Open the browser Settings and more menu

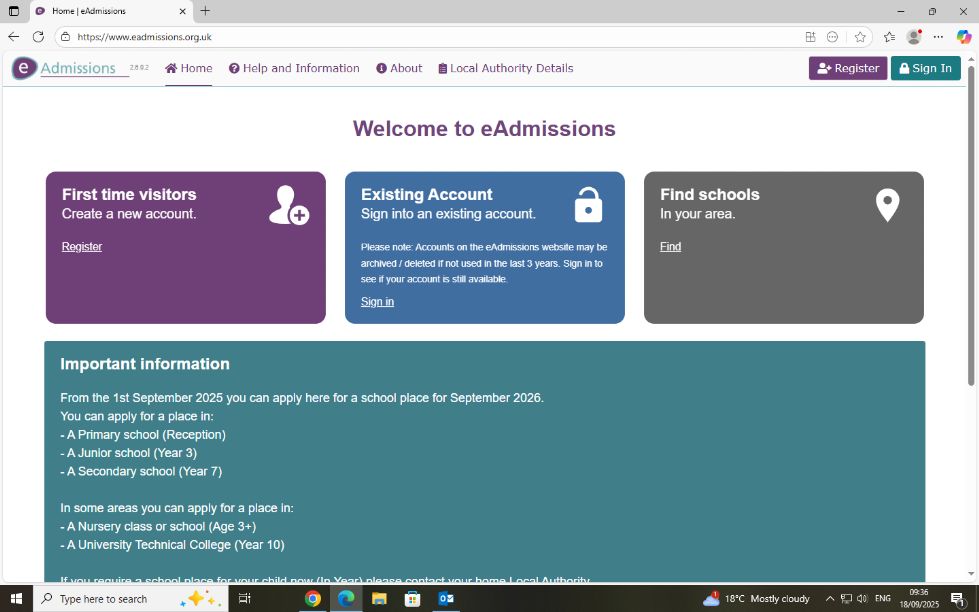click(x=937, y=35)
